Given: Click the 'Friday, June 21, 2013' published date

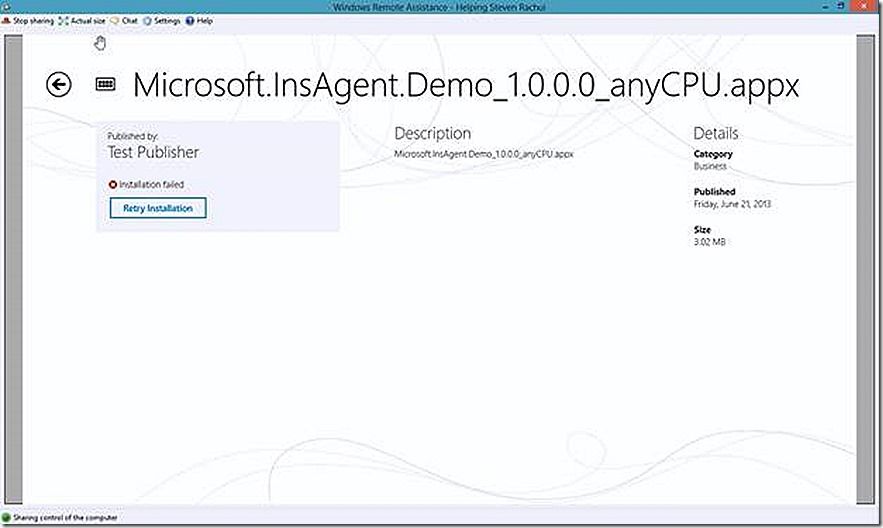Looking at the screenshot, I should (732, 204).
